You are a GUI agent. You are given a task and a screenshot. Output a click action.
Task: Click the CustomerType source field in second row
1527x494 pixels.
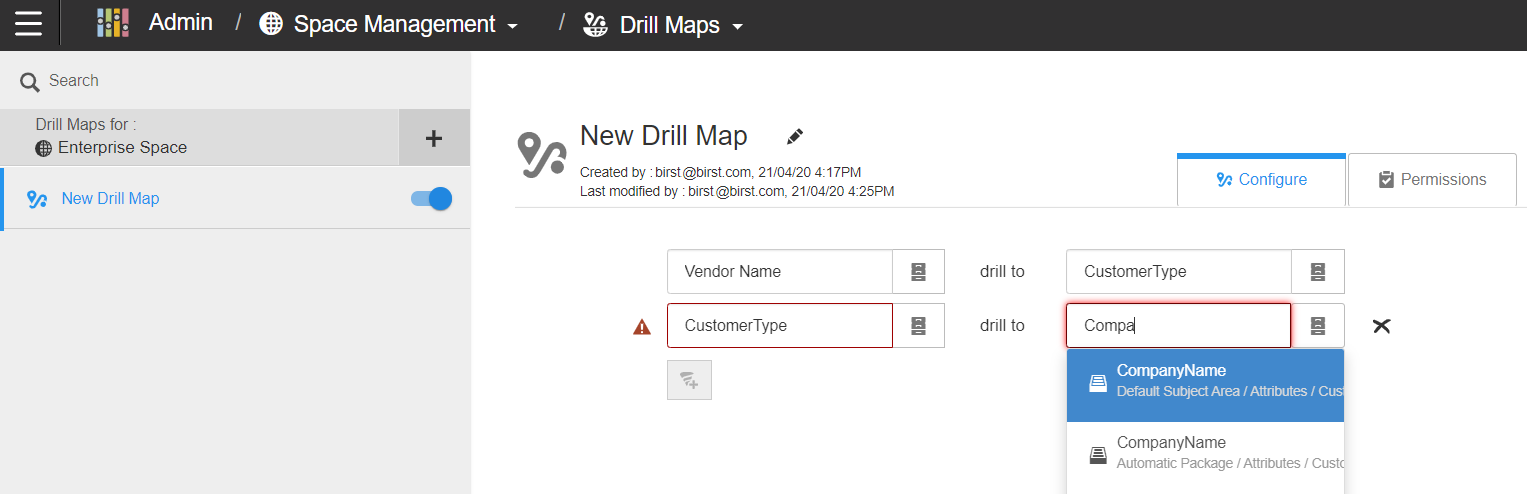point(780,325)
